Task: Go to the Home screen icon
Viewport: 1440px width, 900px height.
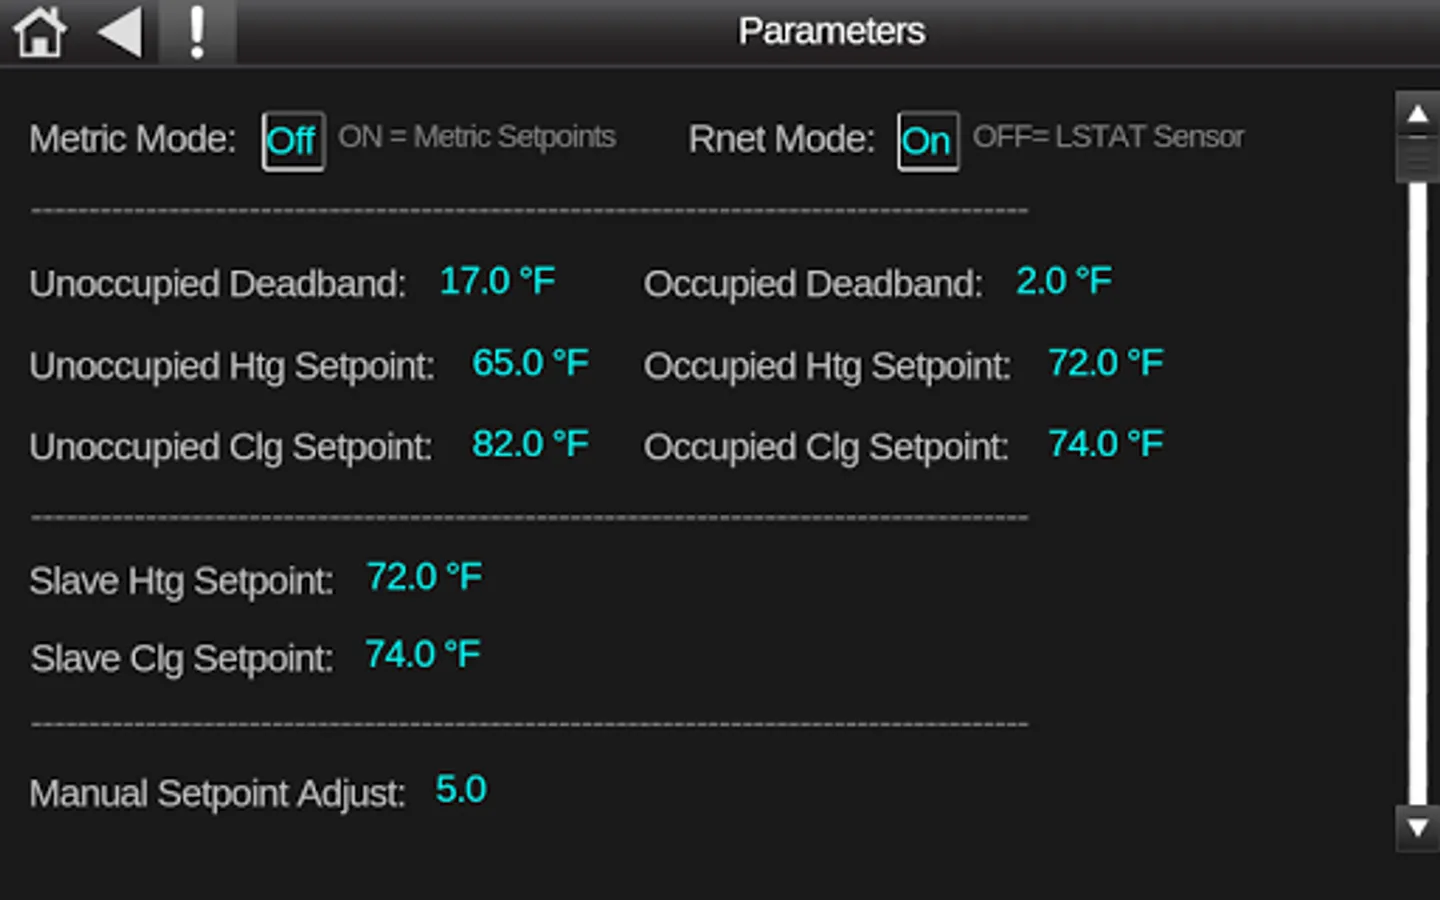Action: click(x=40, y=32)
